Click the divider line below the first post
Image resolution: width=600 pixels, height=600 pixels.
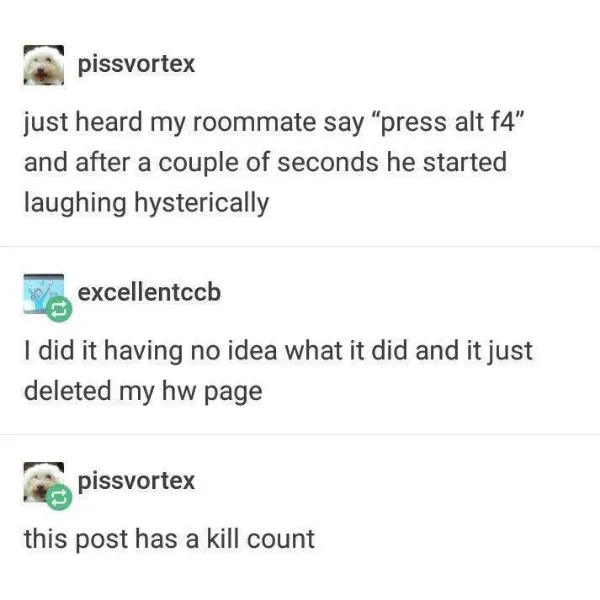coord(300,247)
